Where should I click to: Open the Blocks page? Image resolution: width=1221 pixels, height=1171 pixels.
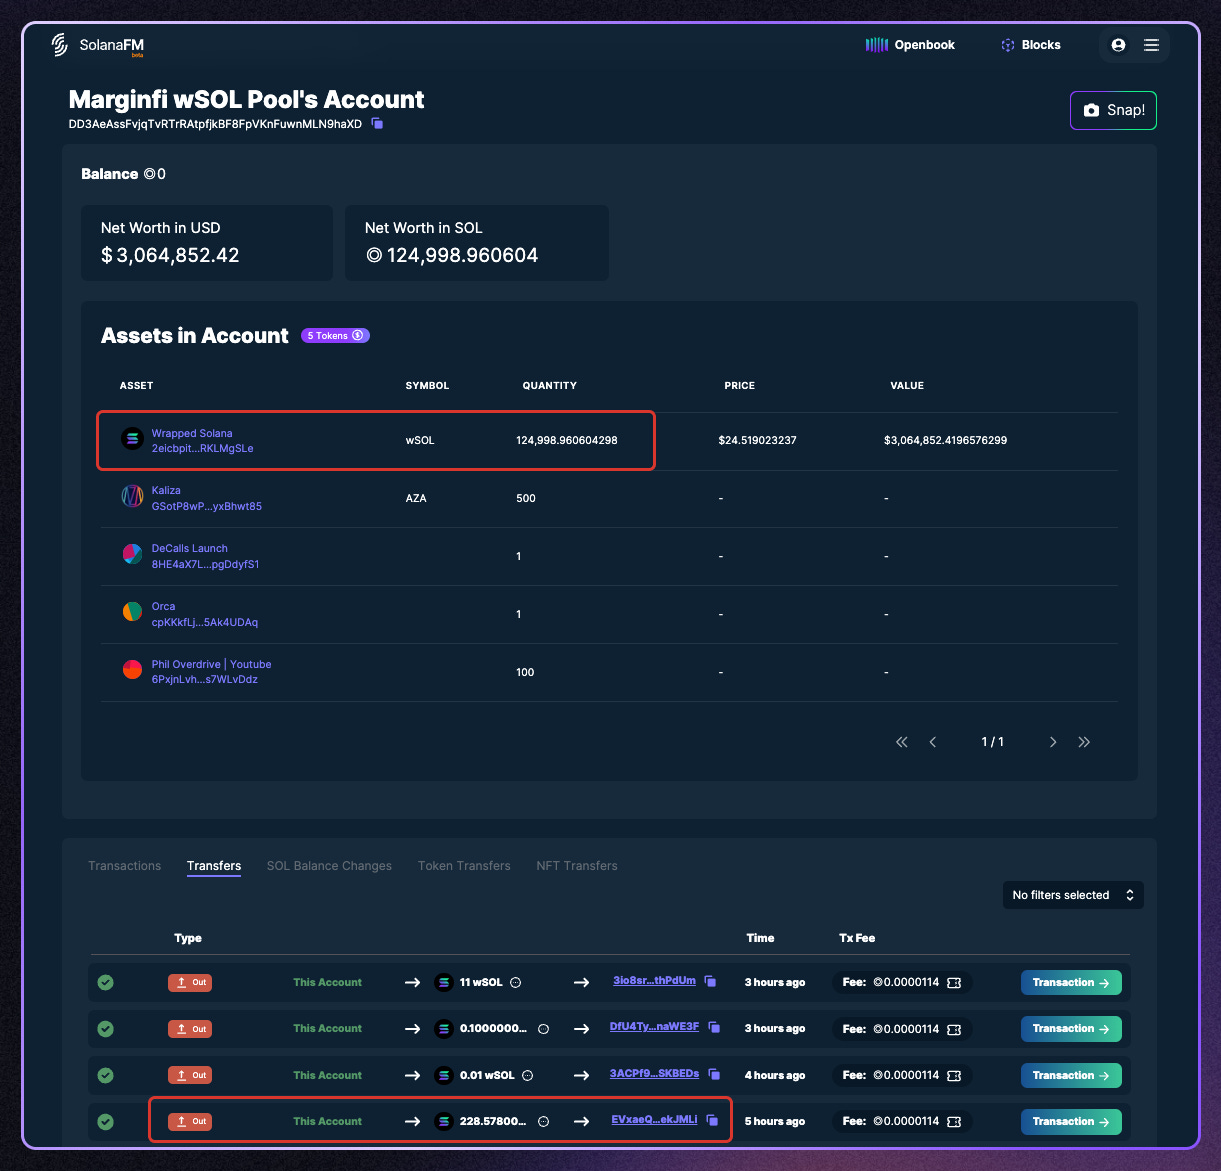pos(1030,45)
